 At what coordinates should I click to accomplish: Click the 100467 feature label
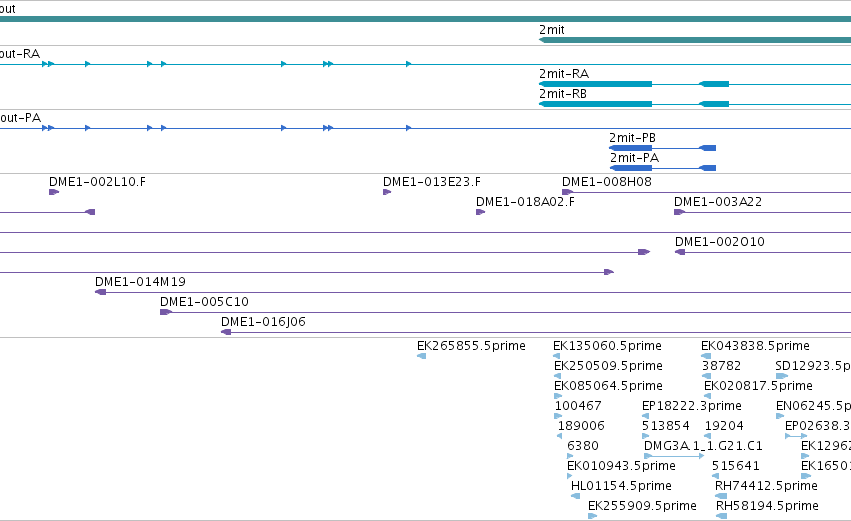click(x=578, y=406)
